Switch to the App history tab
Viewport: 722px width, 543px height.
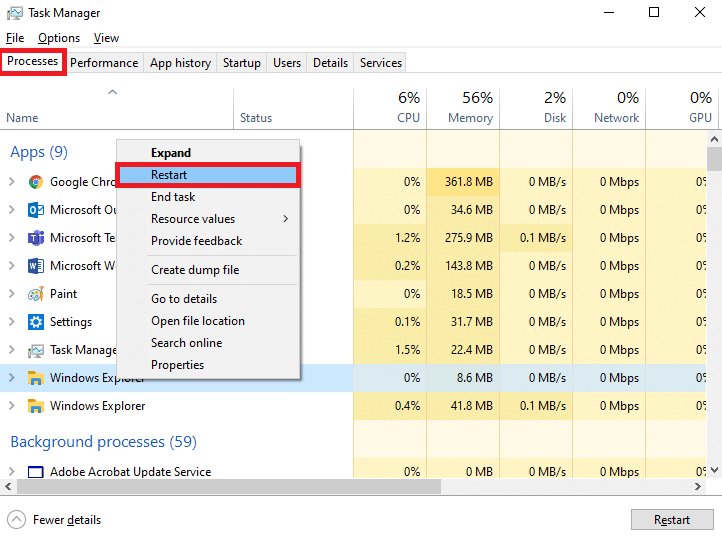tap(180, 63)
